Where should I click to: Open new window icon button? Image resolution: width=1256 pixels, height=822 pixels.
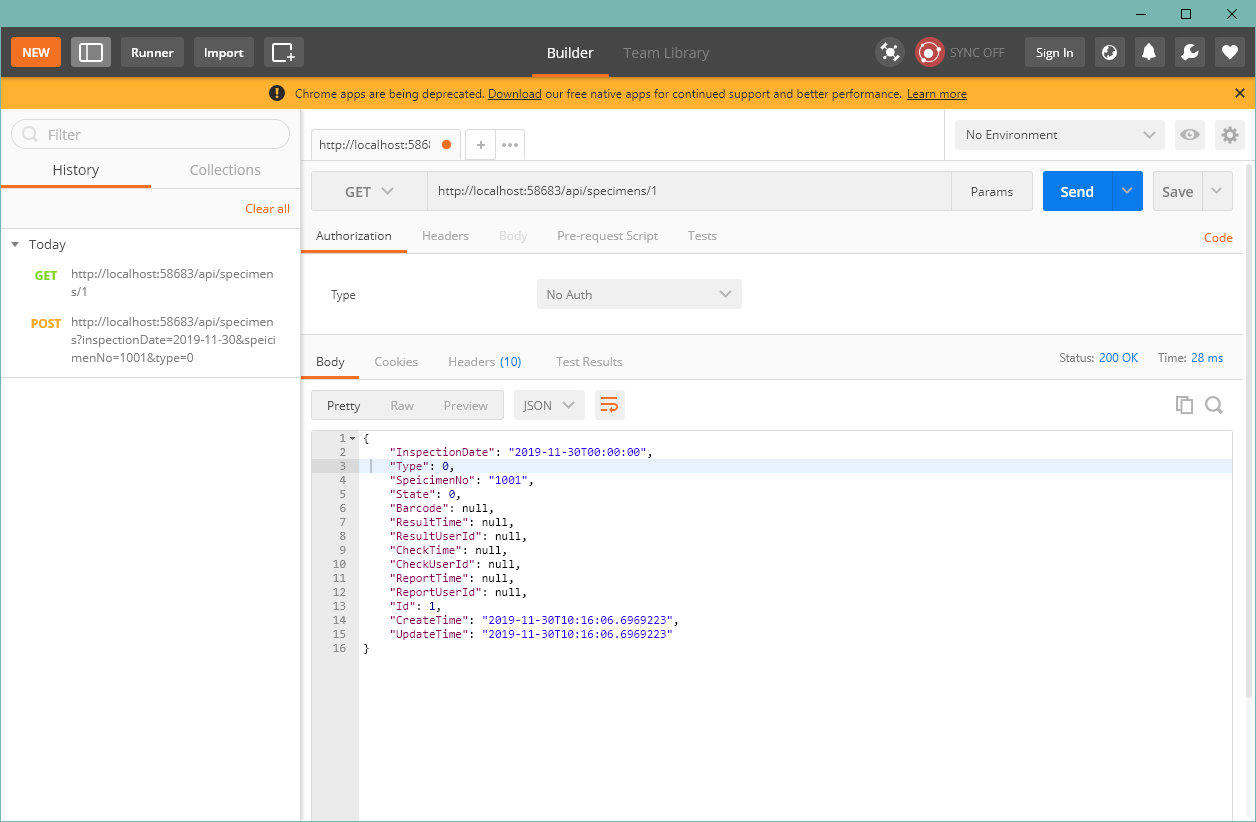click(x=284, y=52)
